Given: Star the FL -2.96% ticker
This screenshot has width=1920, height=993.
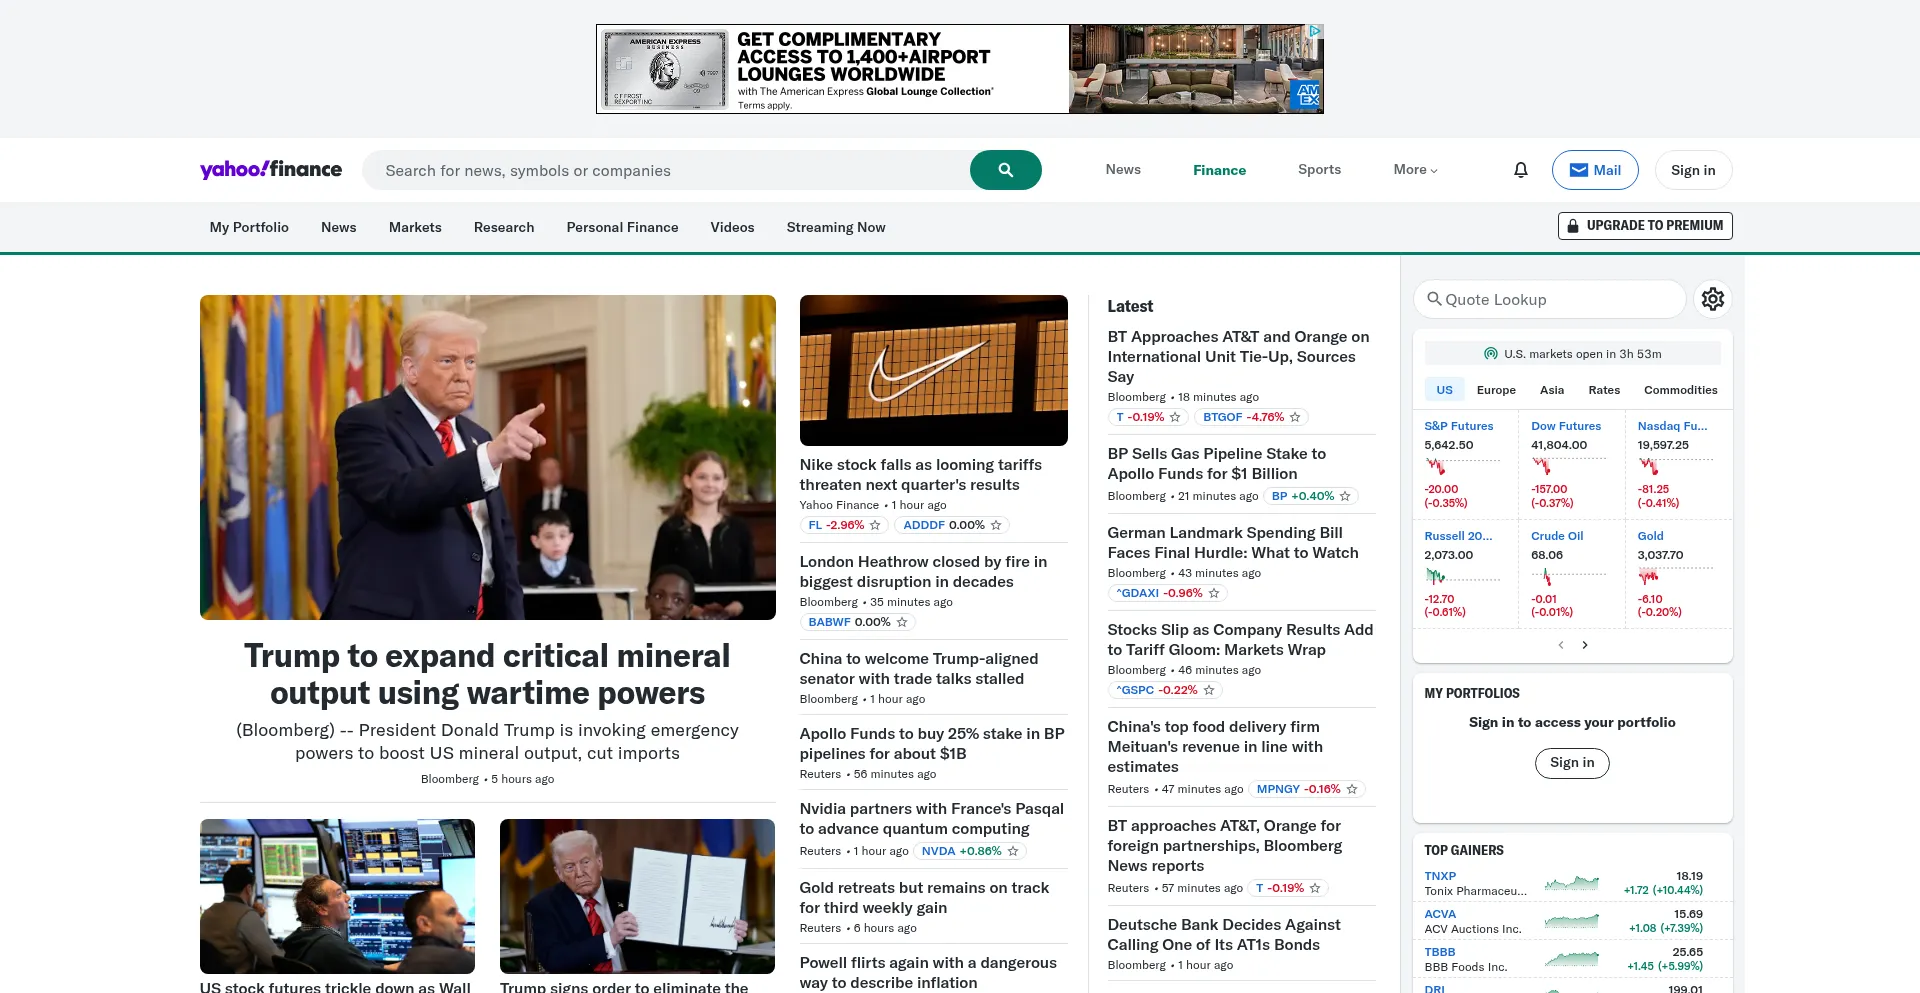Looking at the screenshot, I should point(875,525).
